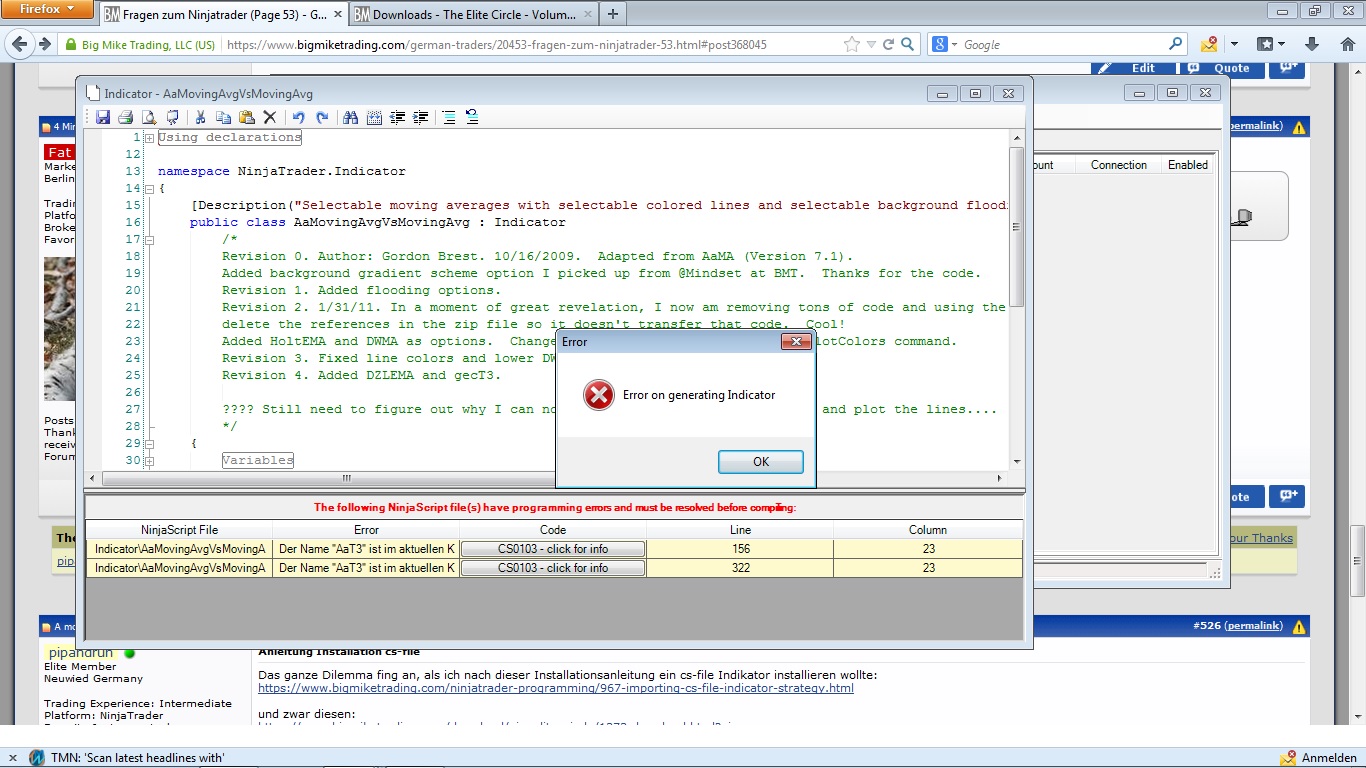Click the Big Mike Trading site identity badge

click(139, 45)
